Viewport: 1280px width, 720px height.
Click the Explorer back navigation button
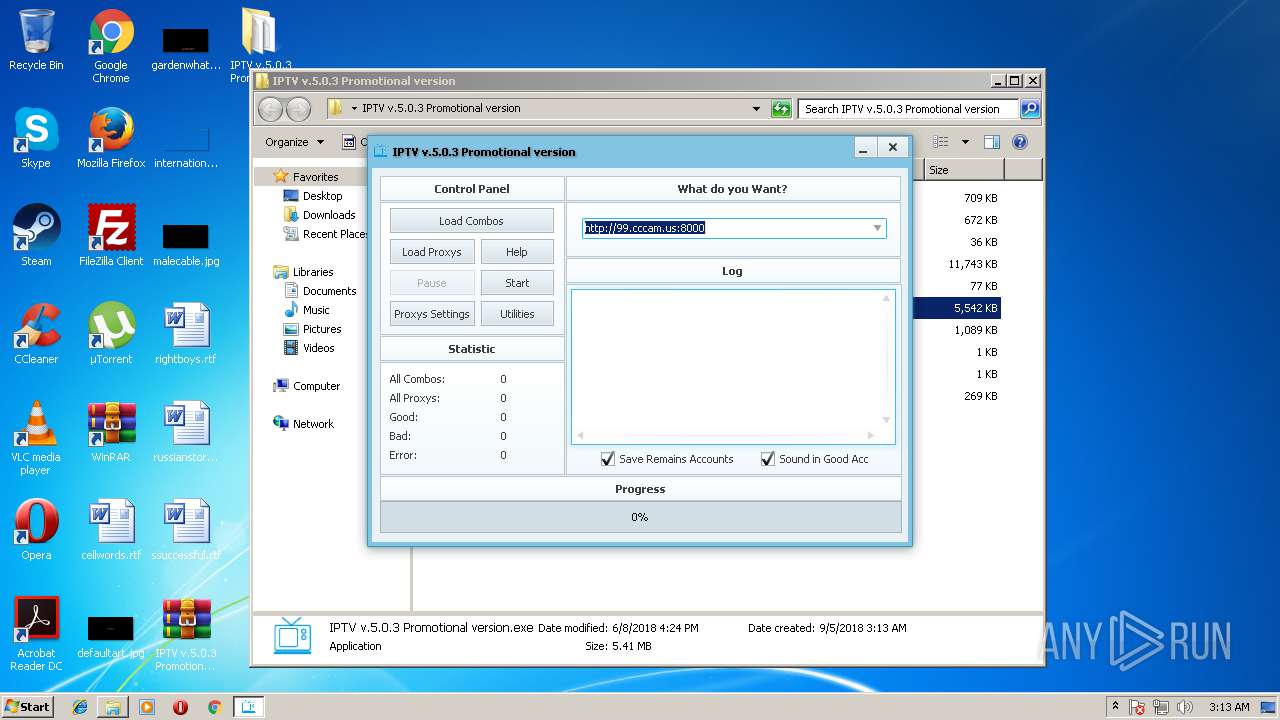click(x=271, y=109)
